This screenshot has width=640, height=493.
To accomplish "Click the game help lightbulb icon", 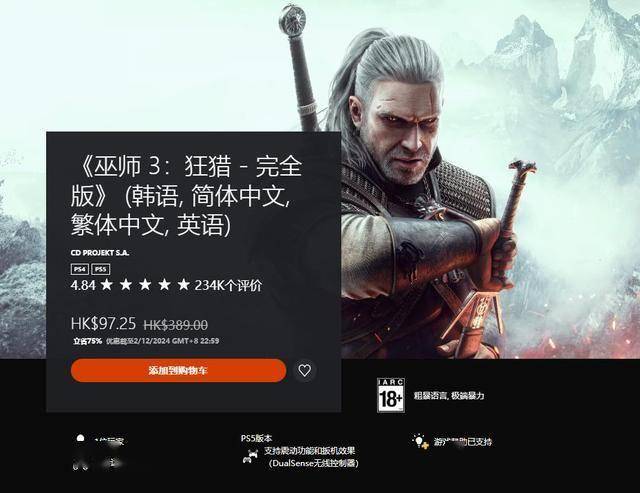I will pyautogui.click(x=420, y=442).
